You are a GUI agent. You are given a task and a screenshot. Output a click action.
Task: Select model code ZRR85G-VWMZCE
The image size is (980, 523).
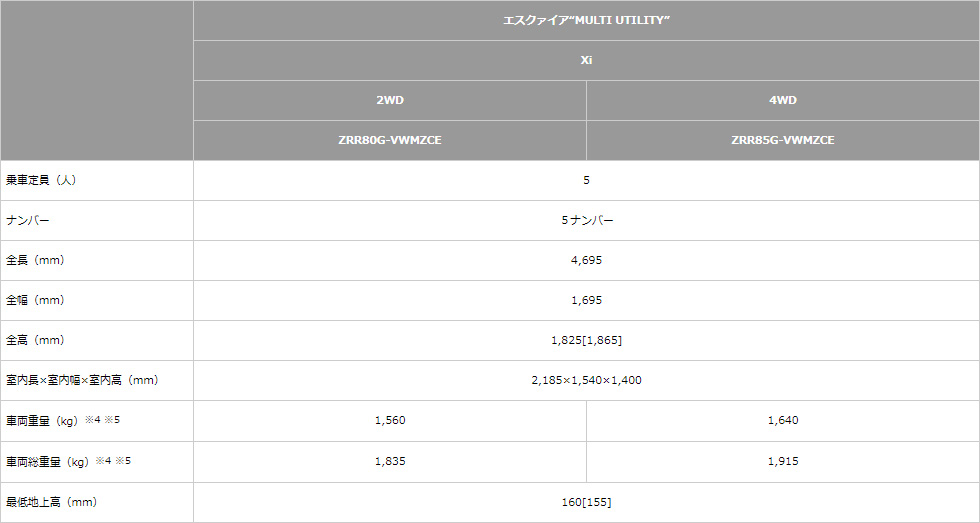(782, 140)
